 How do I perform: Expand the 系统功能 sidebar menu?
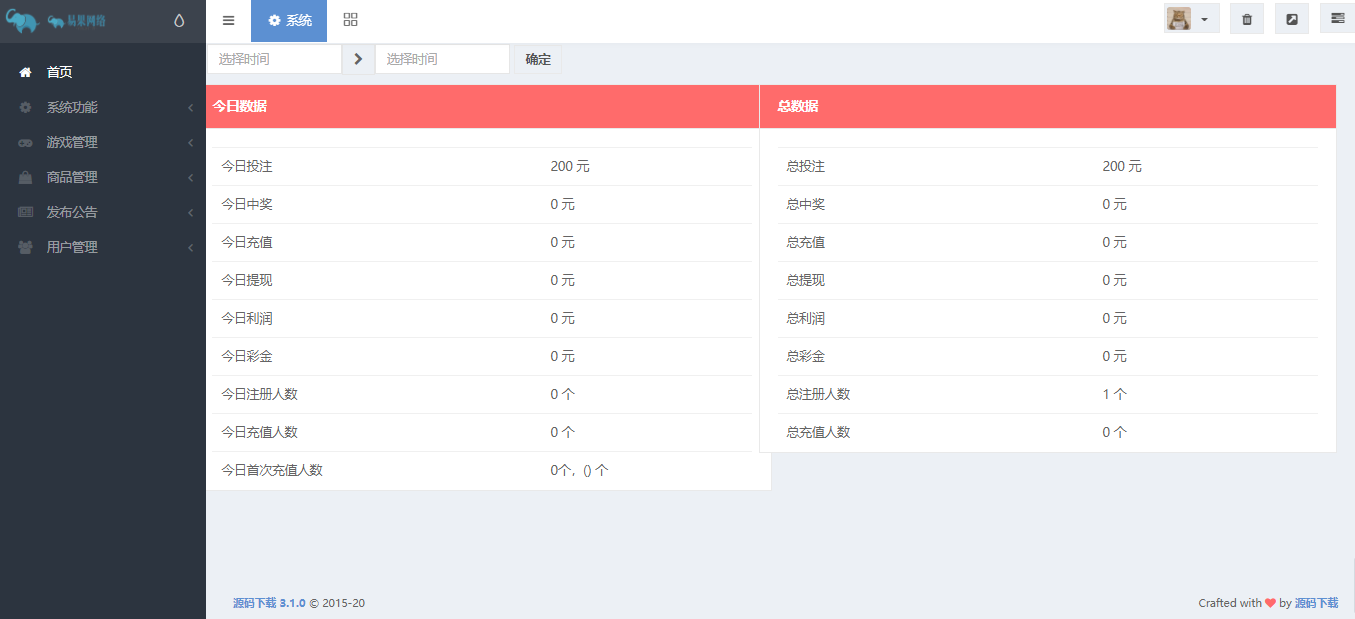(x=72, y=107)
